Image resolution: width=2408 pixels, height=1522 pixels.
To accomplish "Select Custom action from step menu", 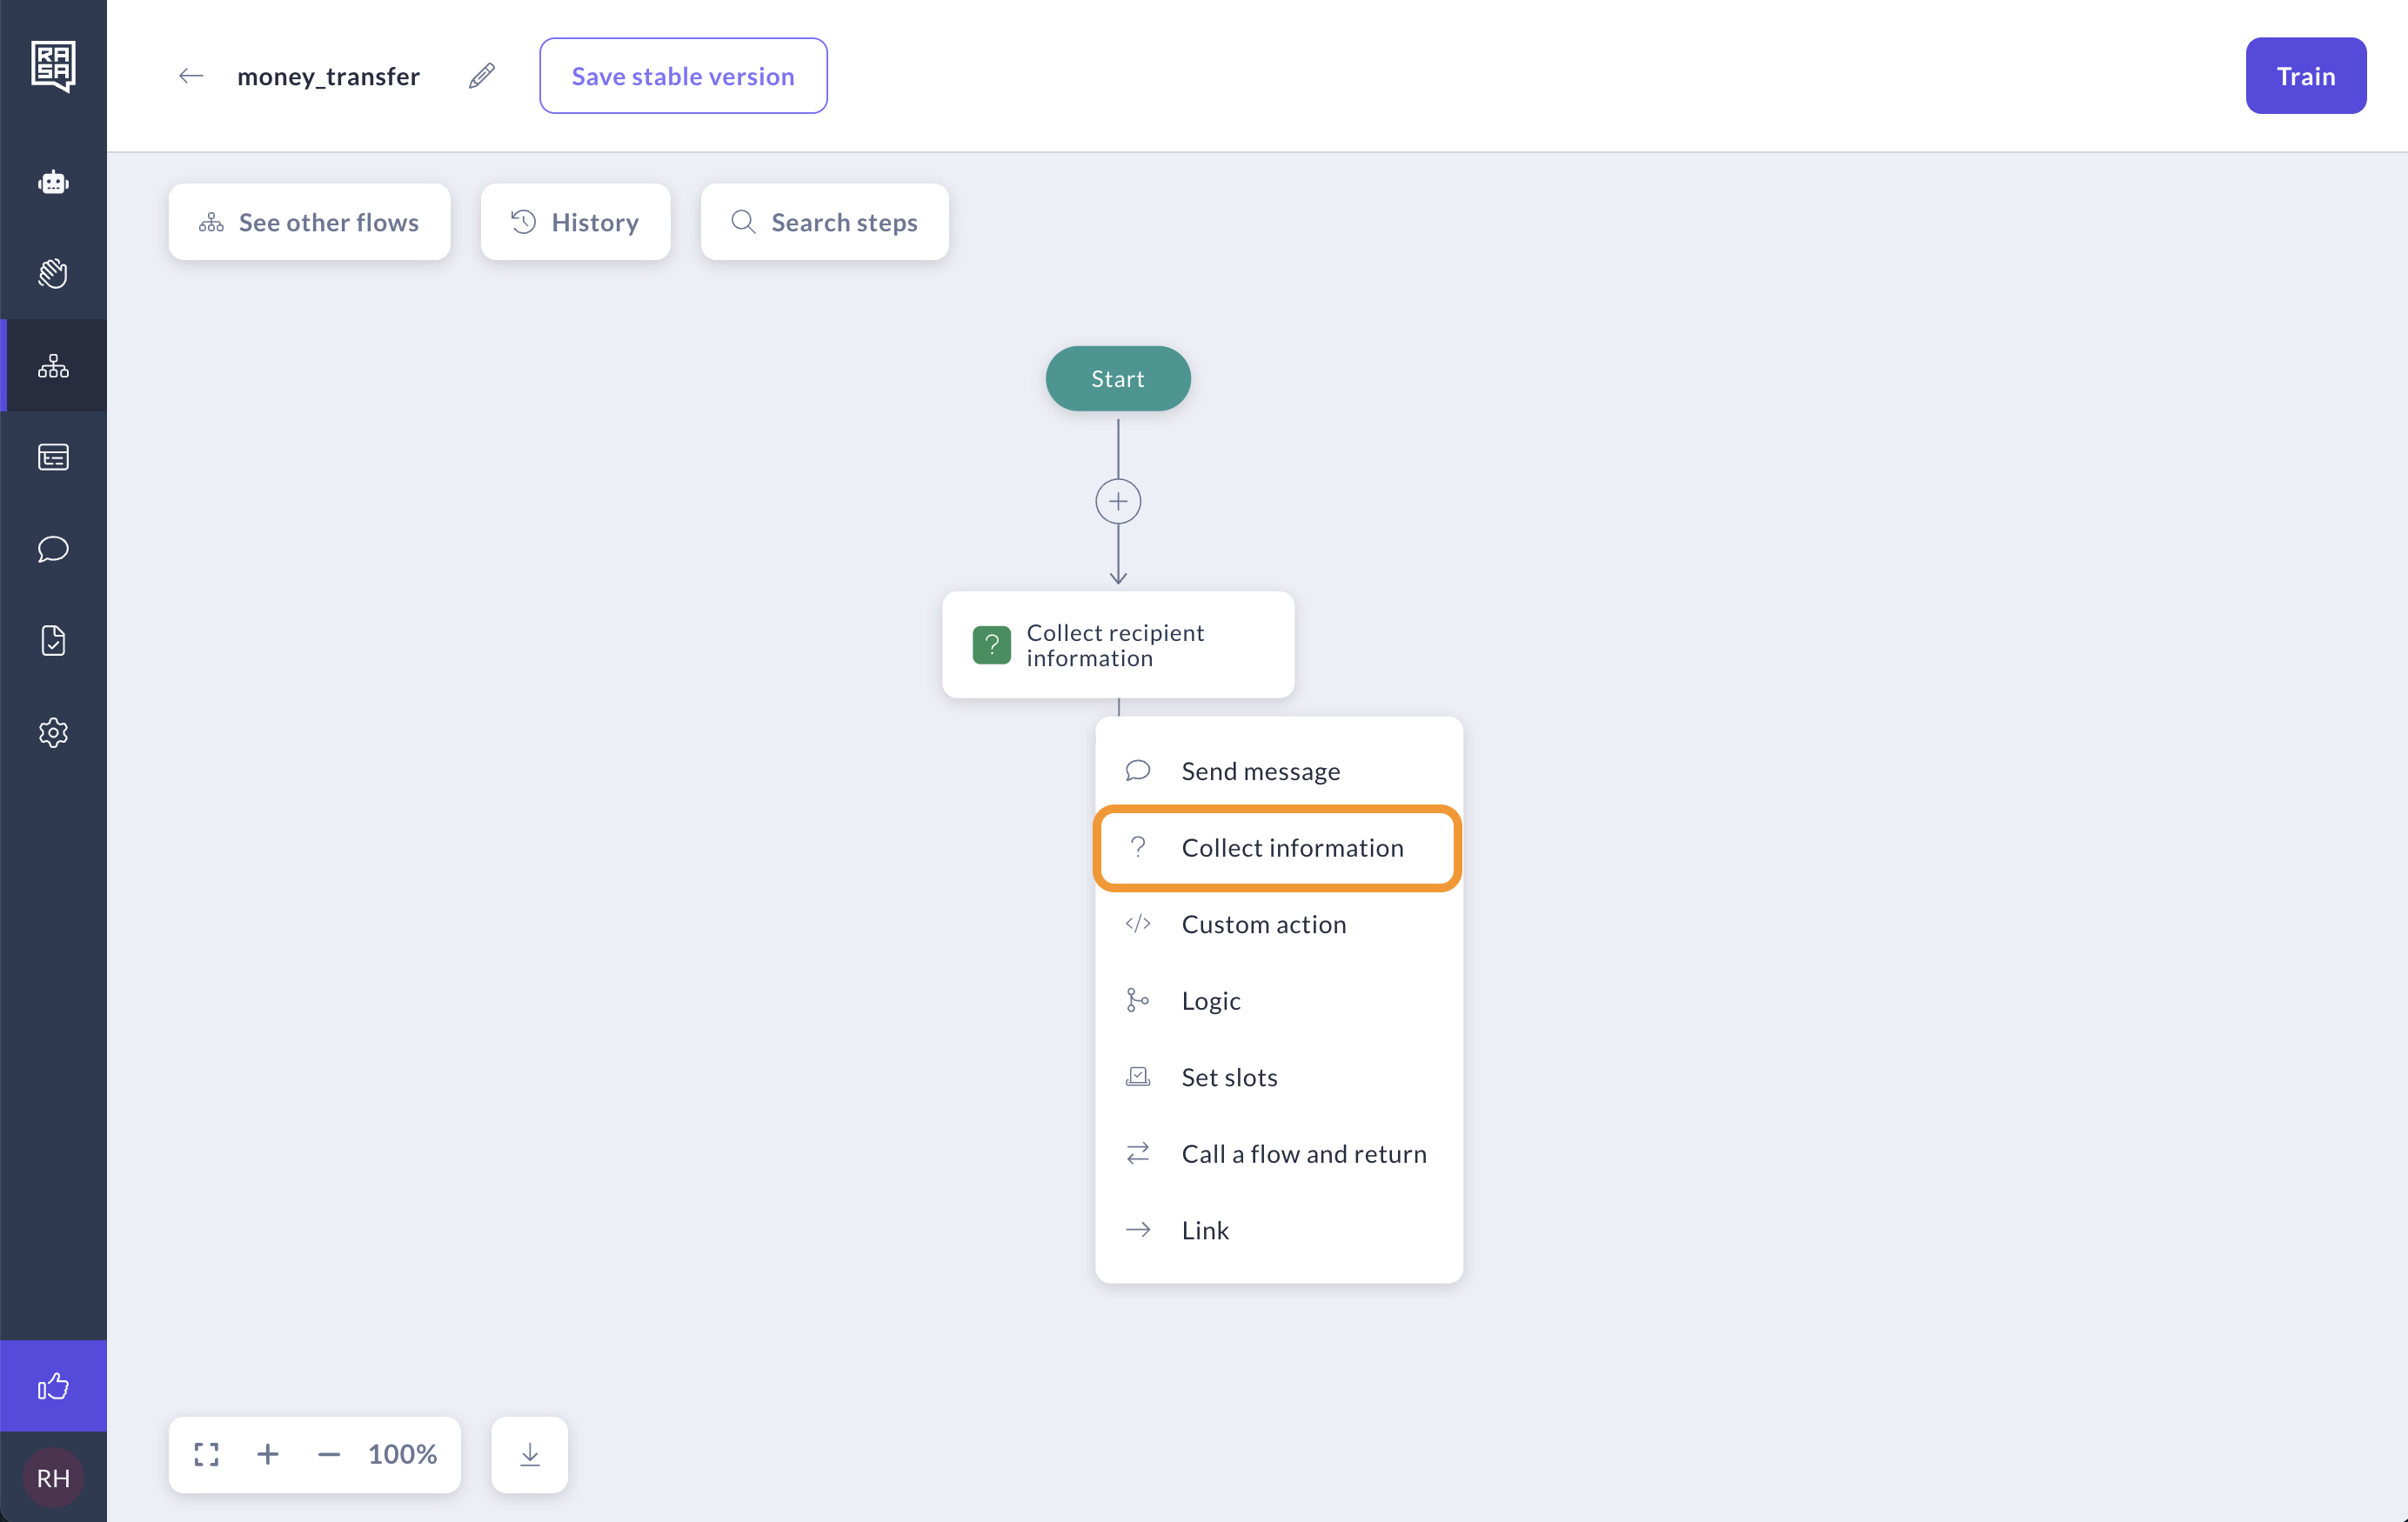I will pyautogui.click(x=1263, y=924).
